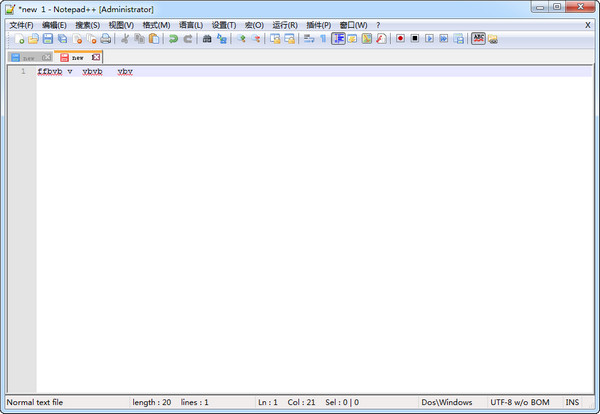600x414 pixels.
Task: Open the 文件(F) menu
Action: [x=21, y=24]
